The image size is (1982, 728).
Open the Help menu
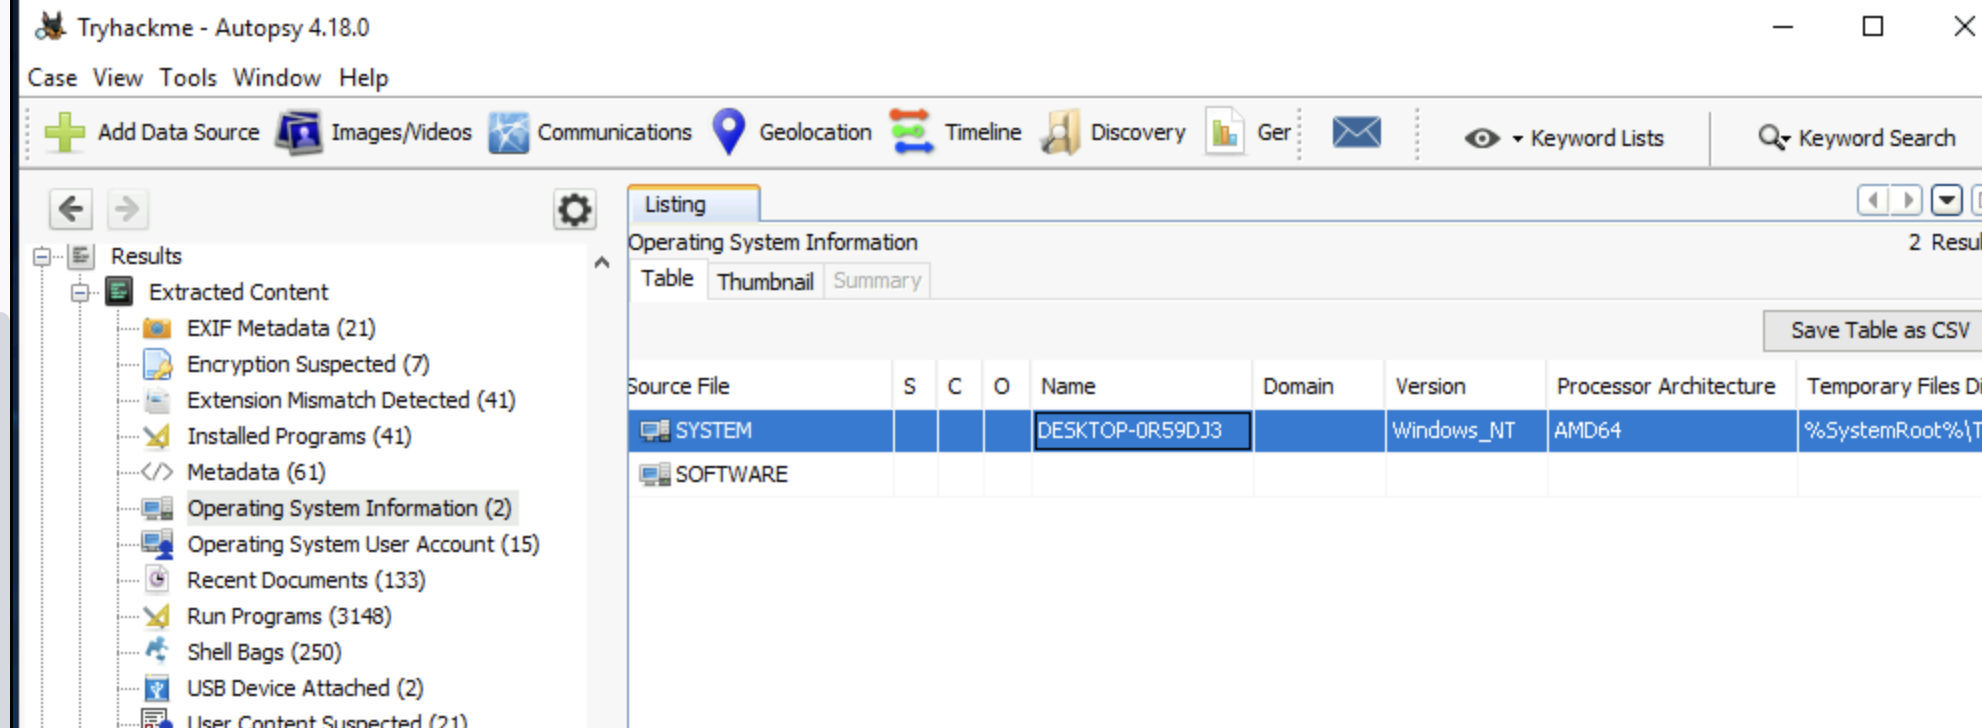(x=363, y=78)
